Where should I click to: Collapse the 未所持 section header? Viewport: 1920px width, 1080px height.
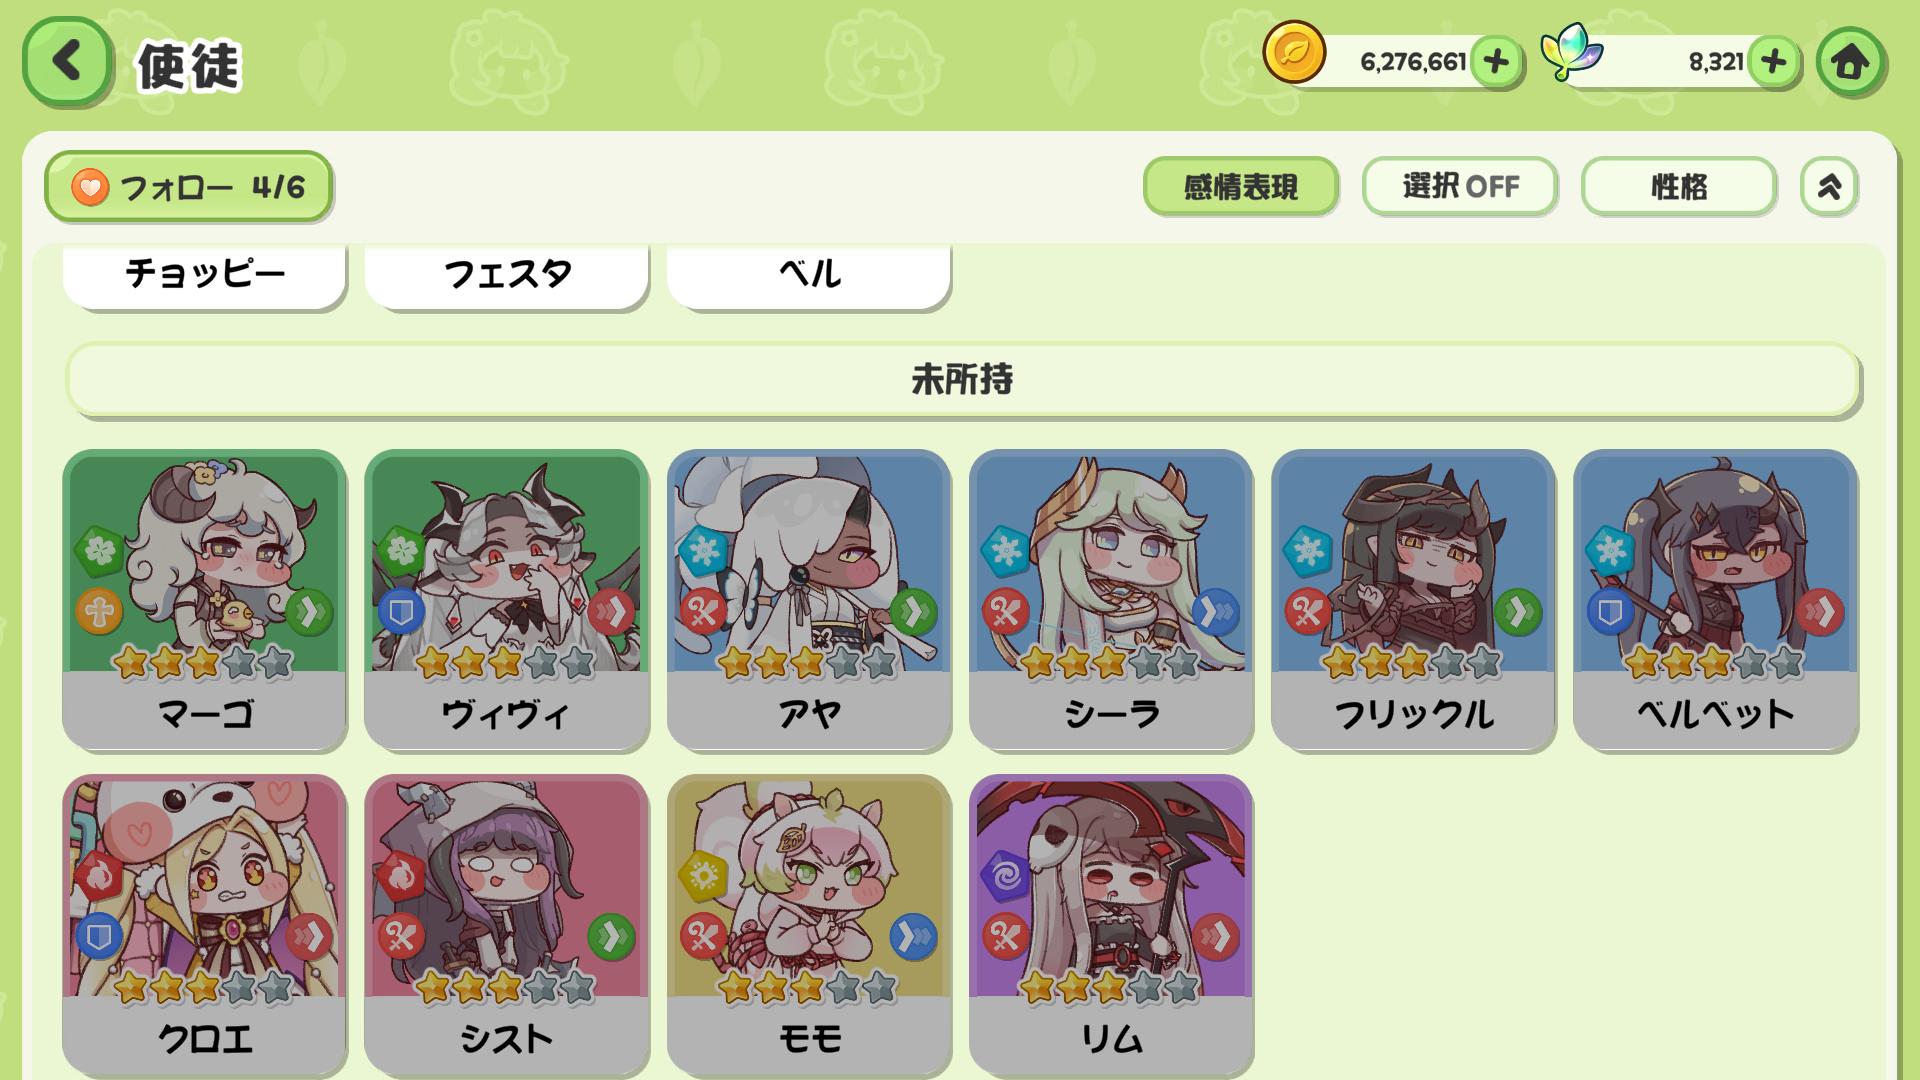point(962,380)
